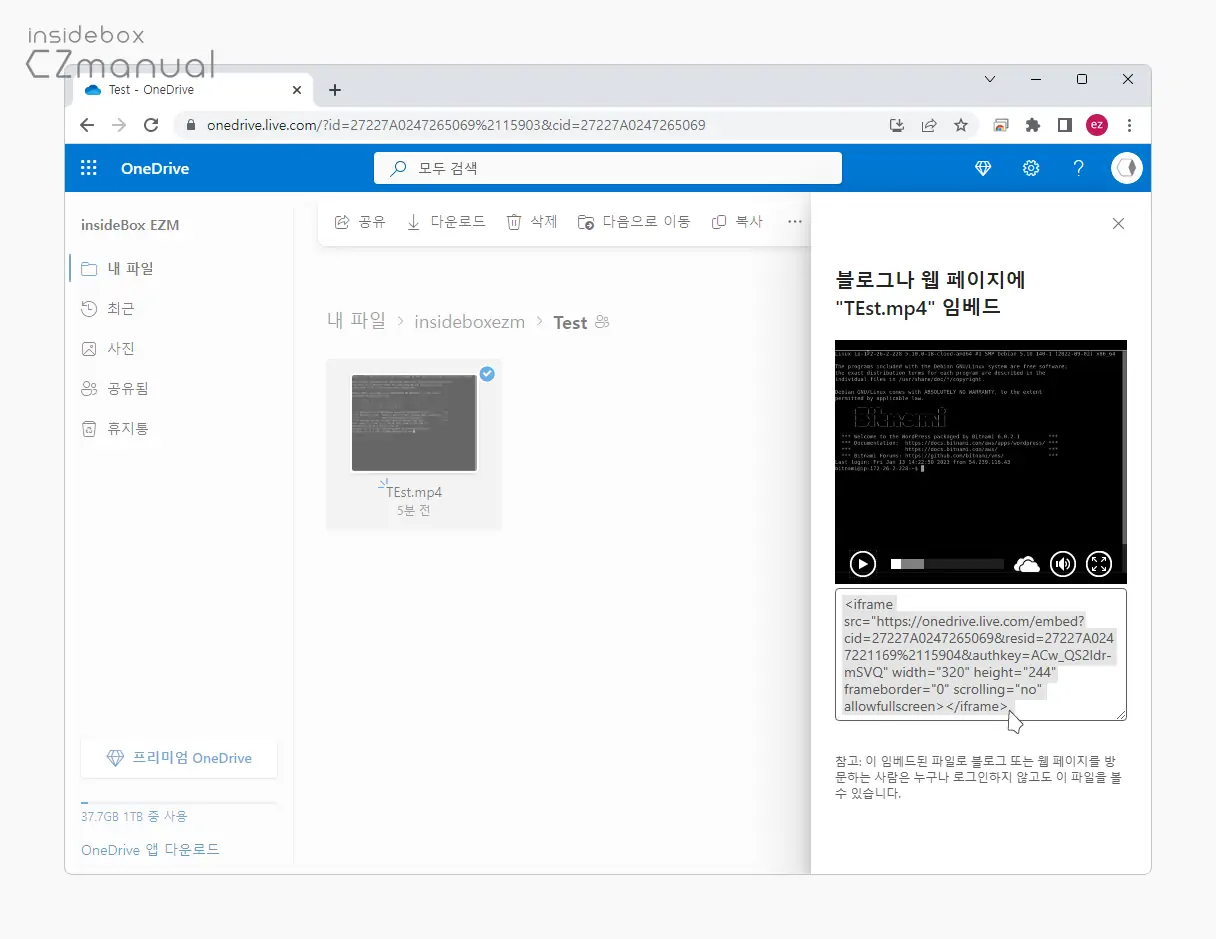The width and height of the screenshot is (1216, 939).
Task: Click the share page icon in address bar
Action: coord(929,125)
